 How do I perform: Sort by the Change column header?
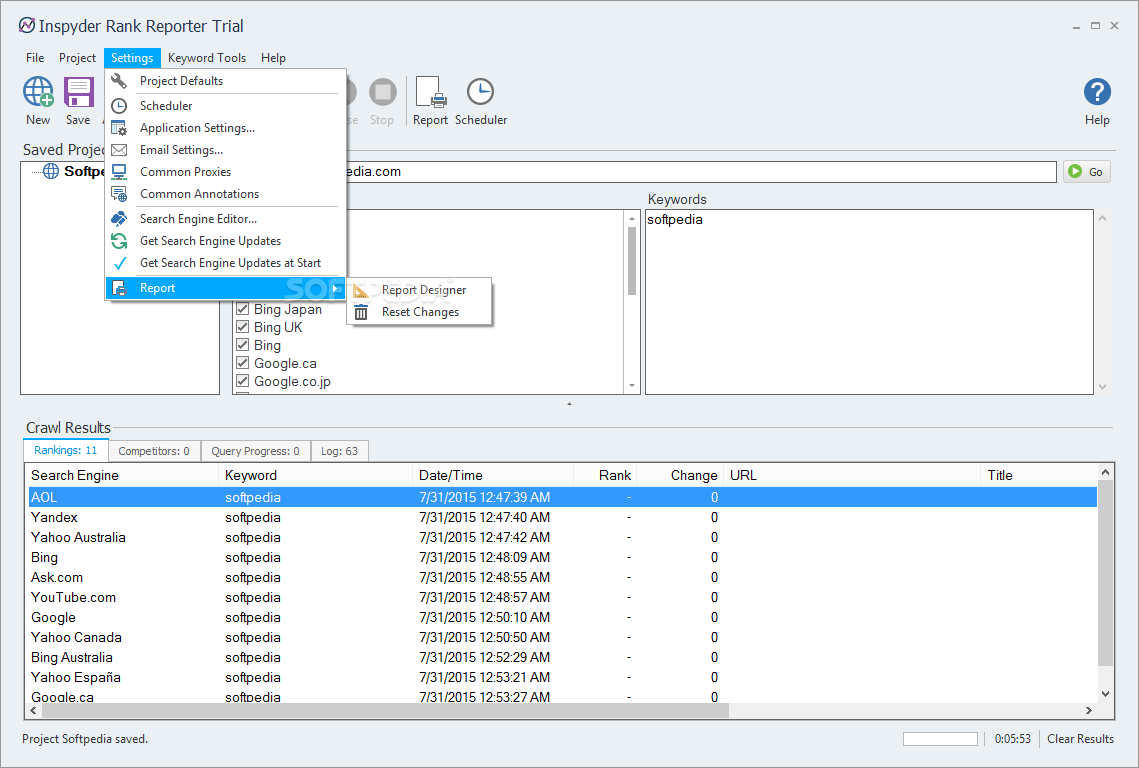[680, 475]
